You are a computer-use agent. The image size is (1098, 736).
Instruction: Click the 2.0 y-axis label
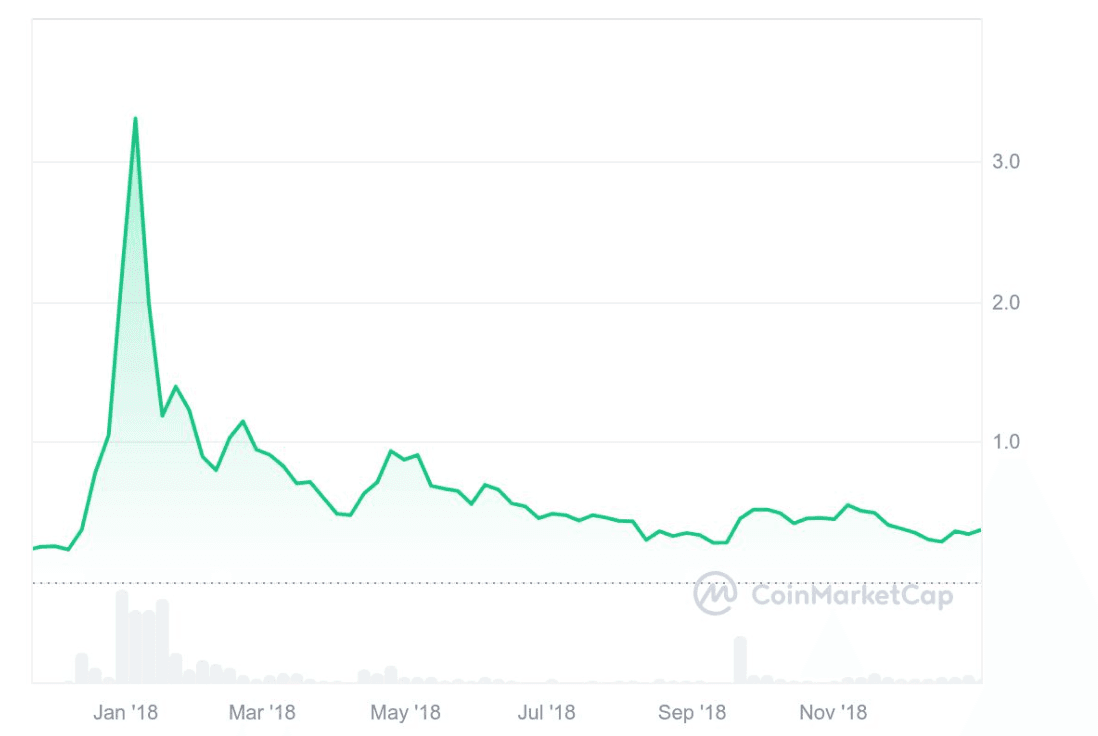coord(1005,302)
